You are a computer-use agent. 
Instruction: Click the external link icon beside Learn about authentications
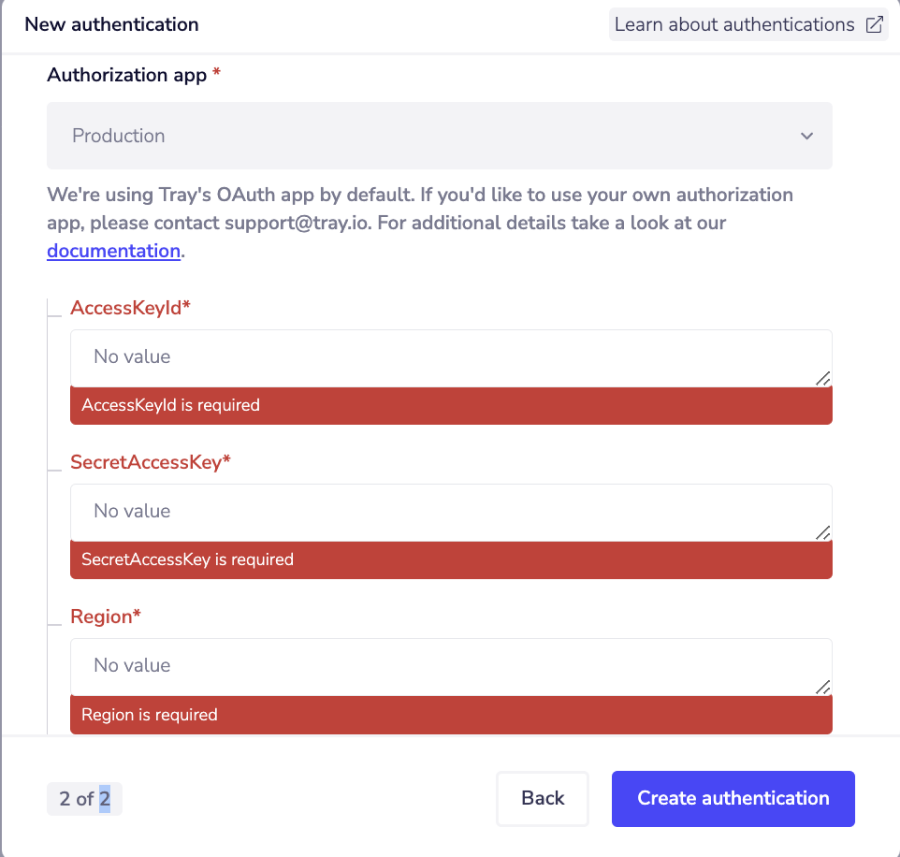point(874,24)
